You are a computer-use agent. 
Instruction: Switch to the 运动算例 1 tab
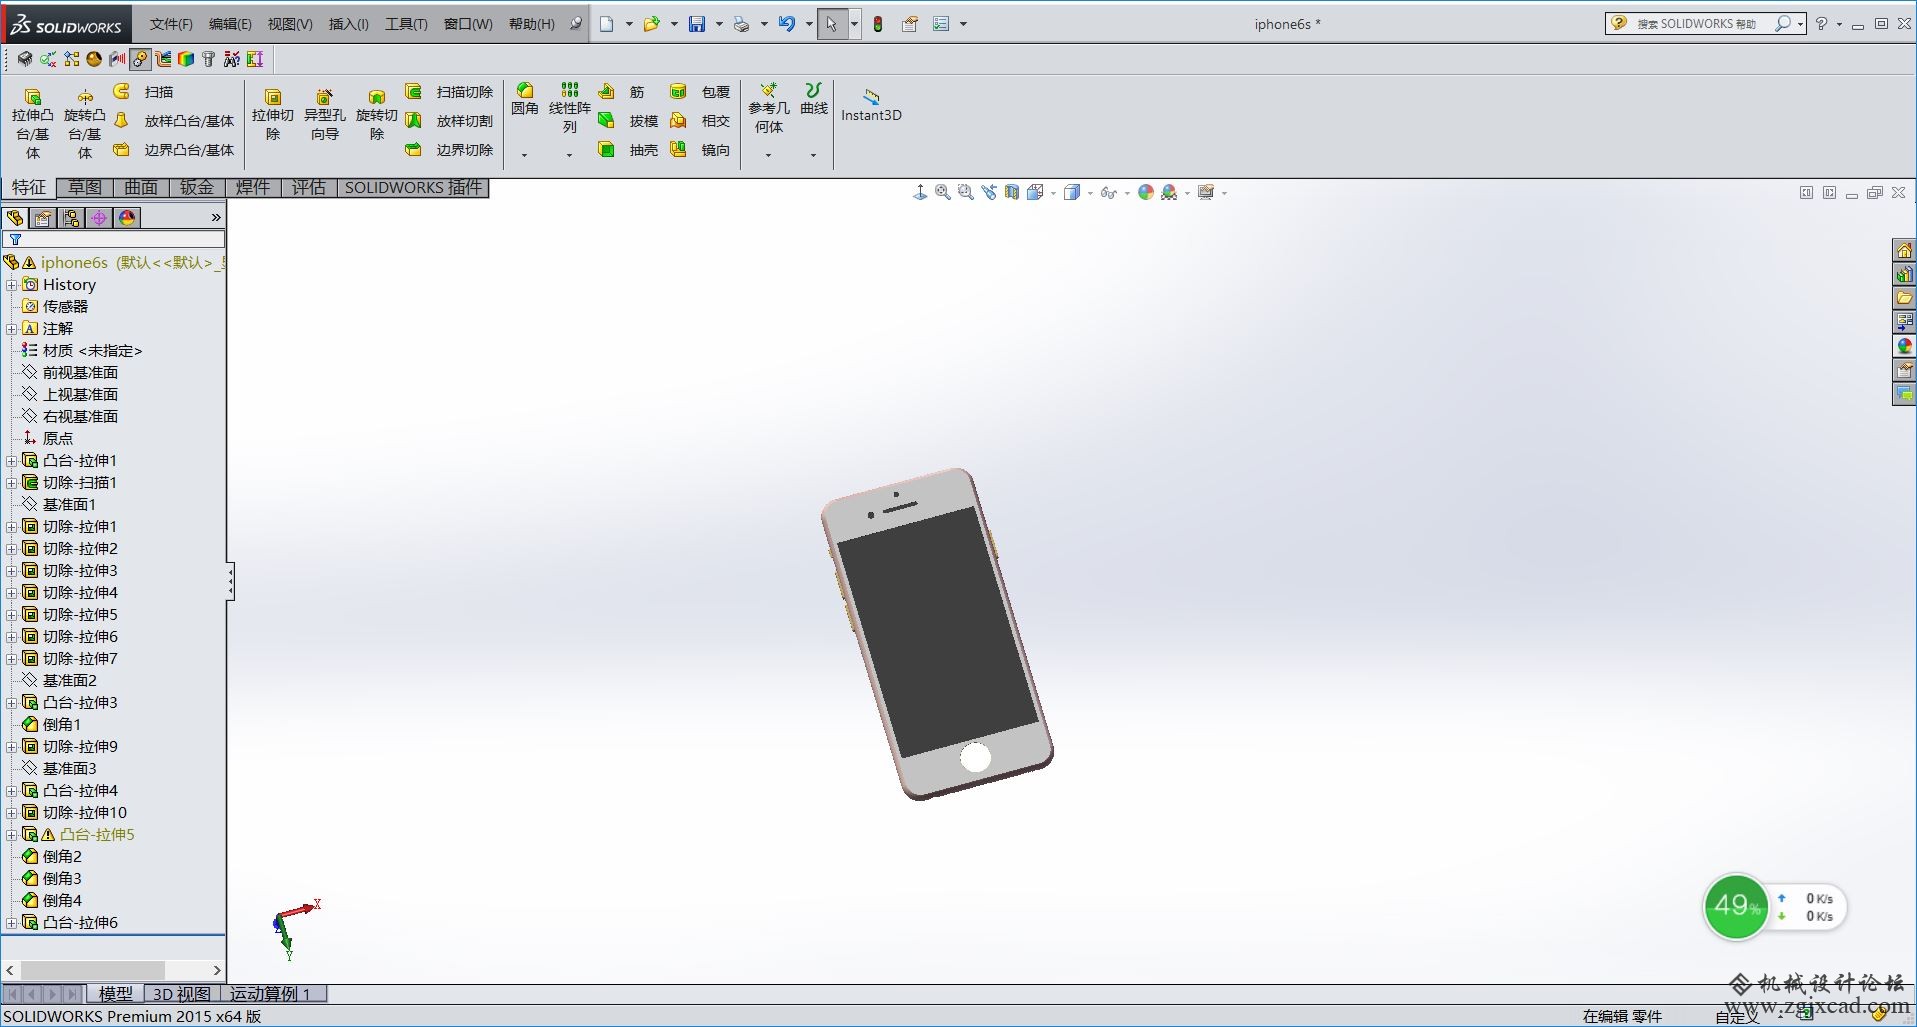(x=270, y=994)
